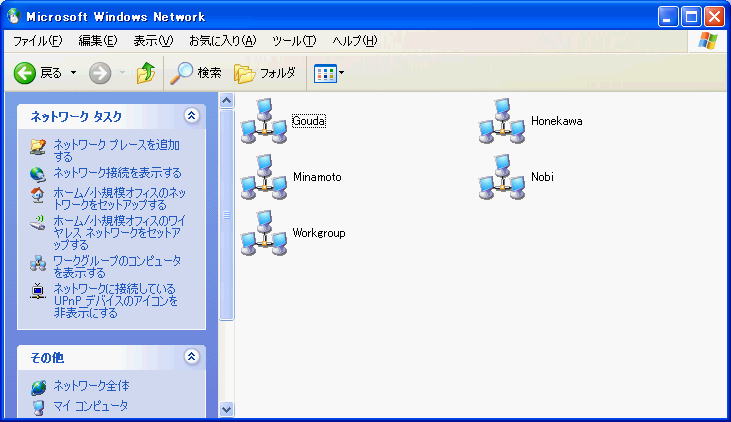Click the Honekawa name label

[557, 121]
